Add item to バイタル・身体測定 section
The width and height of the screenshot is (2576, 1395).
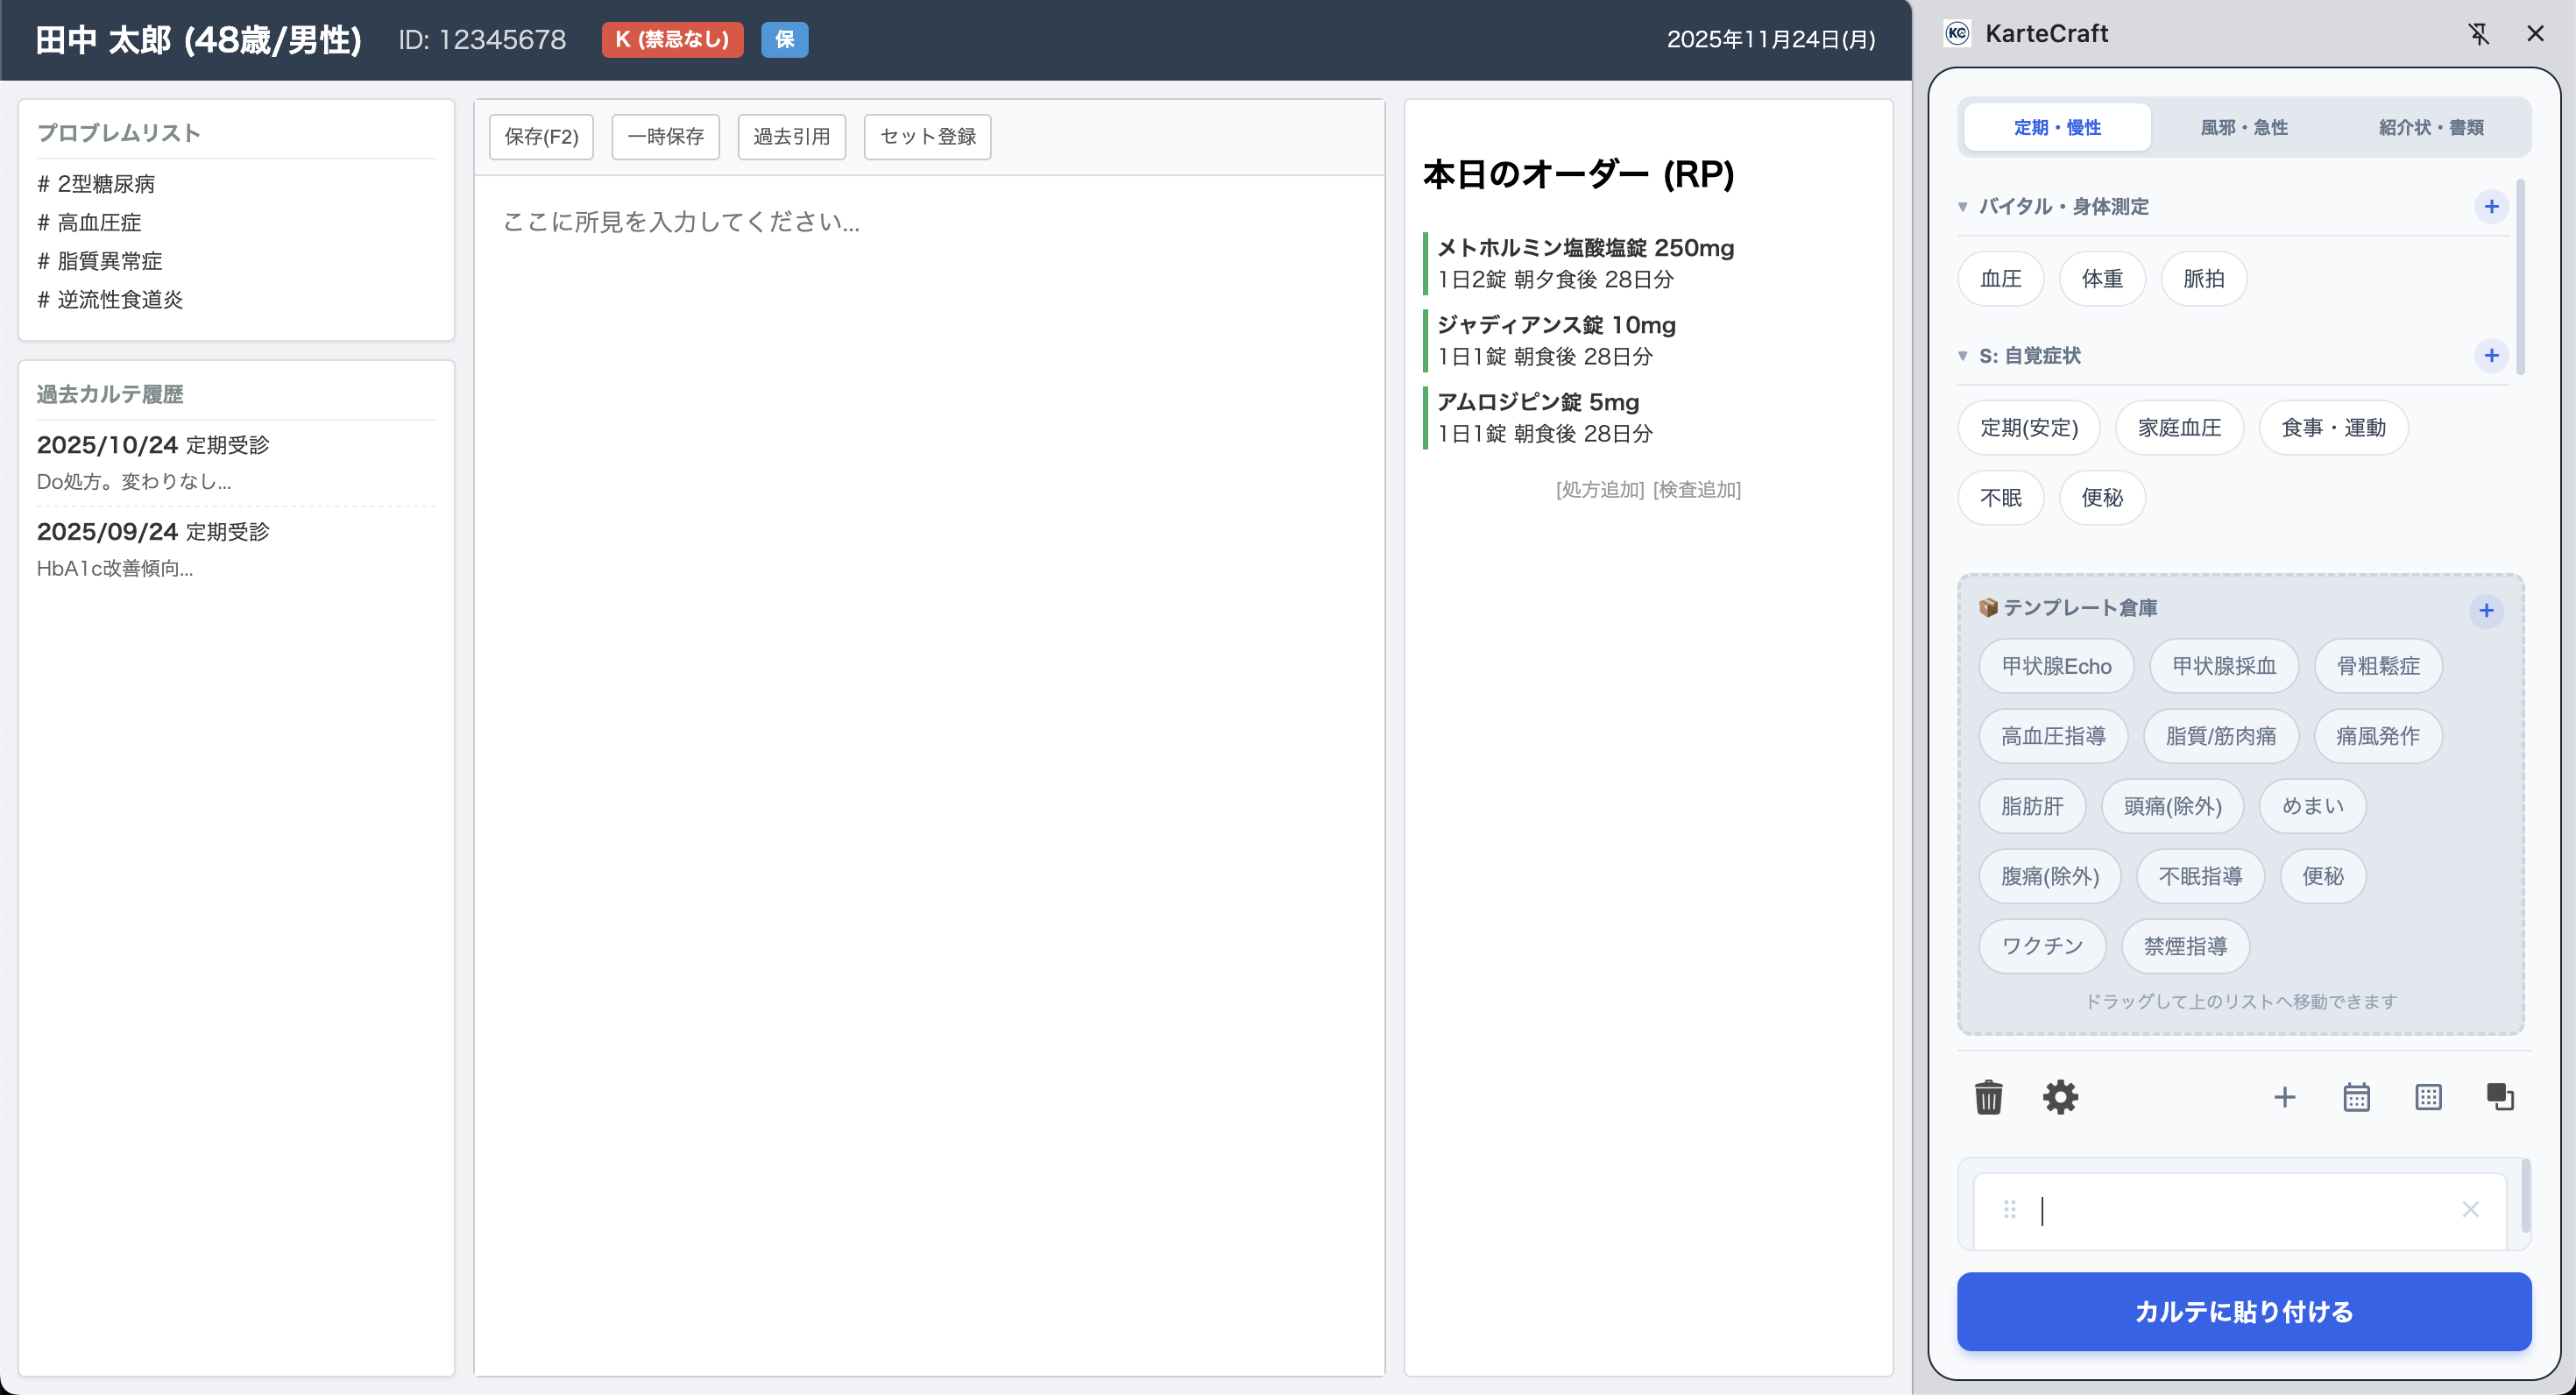[x=2491, y=206]
